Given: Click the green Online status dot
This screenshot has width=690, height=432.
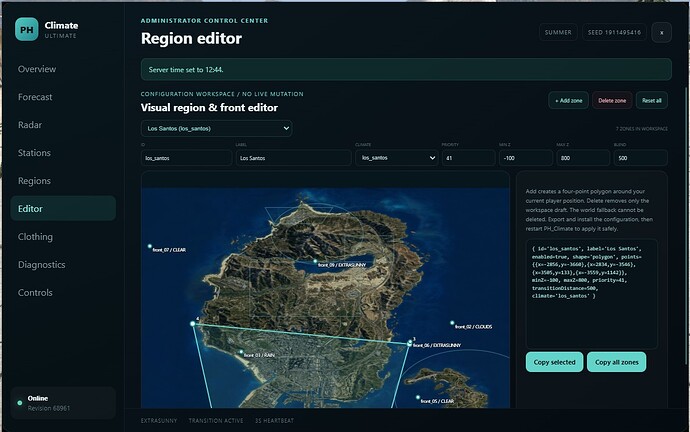Looking at the screenshot, I should (x=20, y=403).
